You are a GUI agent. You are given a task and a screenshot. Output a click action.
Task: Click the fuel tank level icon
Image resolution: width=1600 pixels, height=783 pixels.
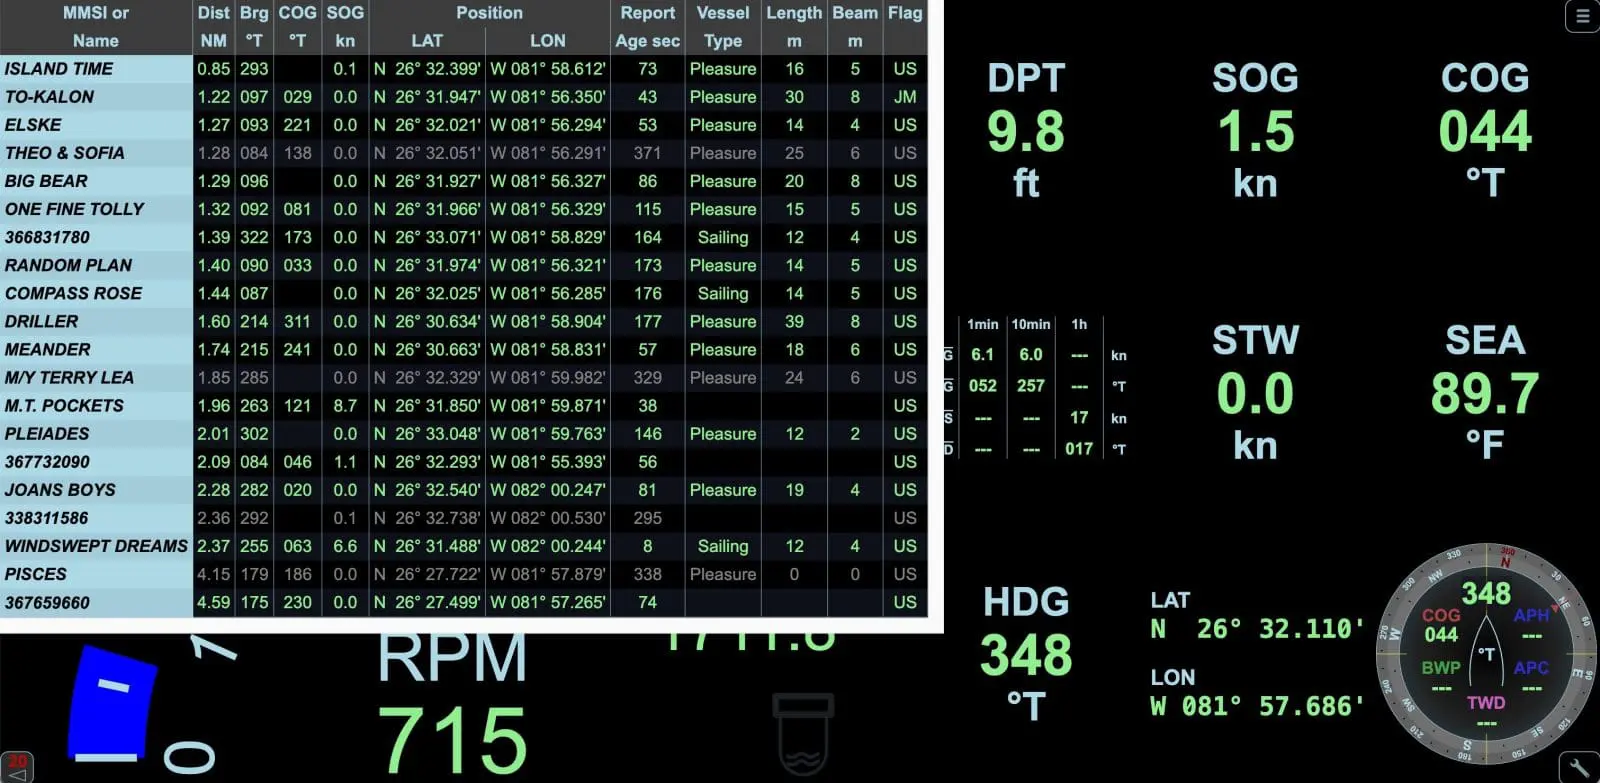point(803,734)
